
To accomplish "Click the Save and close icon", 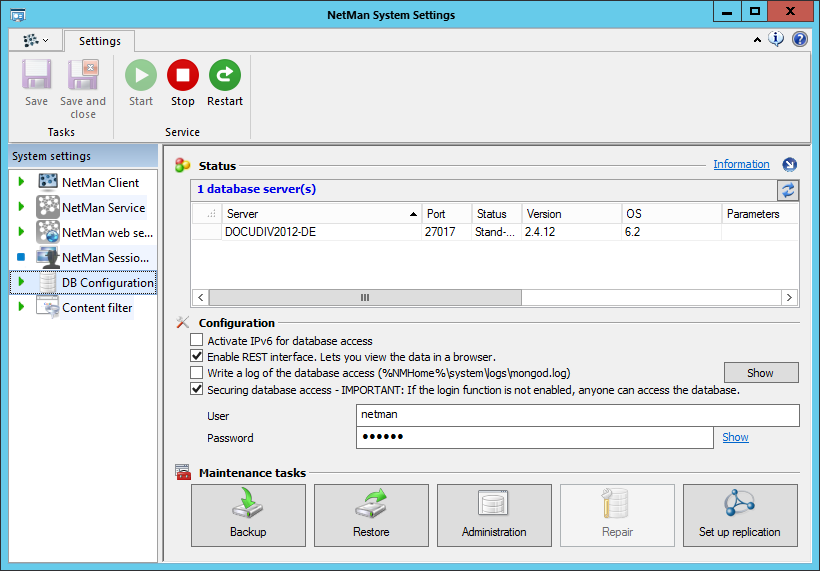I will [x=83, y=75].
